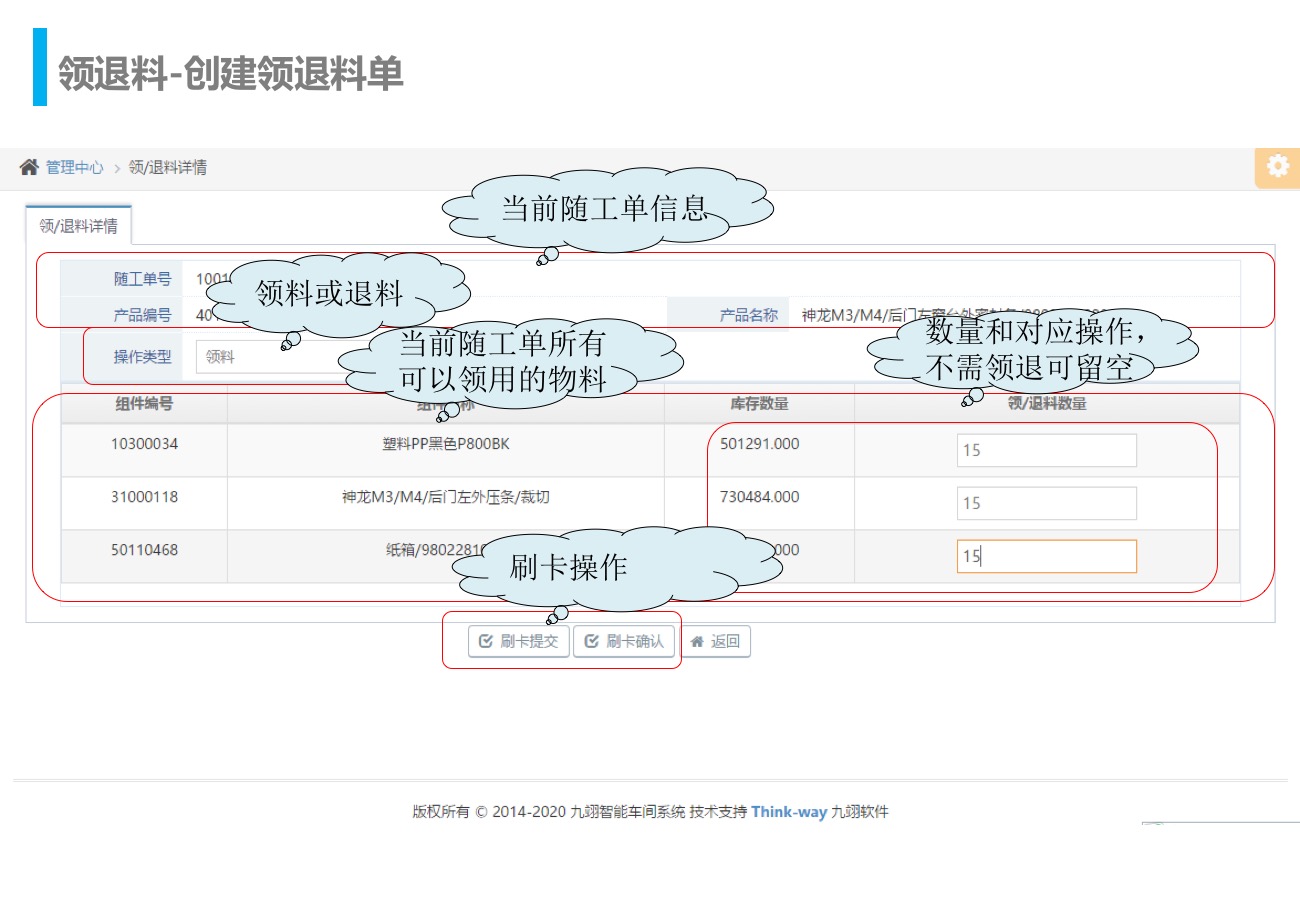This screenshot has width=1300, height=900.
Task: Select the 领/退料详情 tab
Action: [78, 226]
